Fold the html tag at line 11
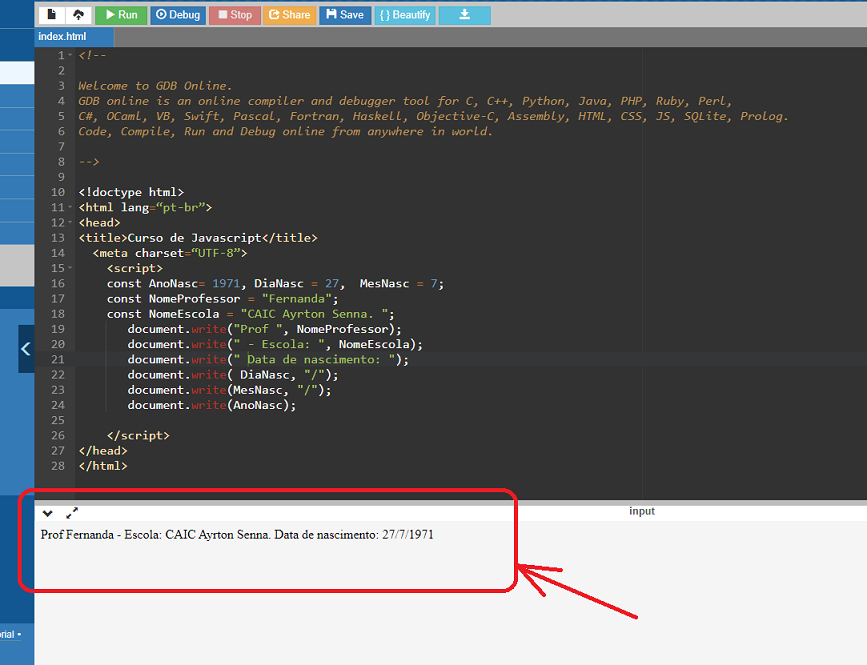This screenshot has height=665, width=867. (70, 208)
